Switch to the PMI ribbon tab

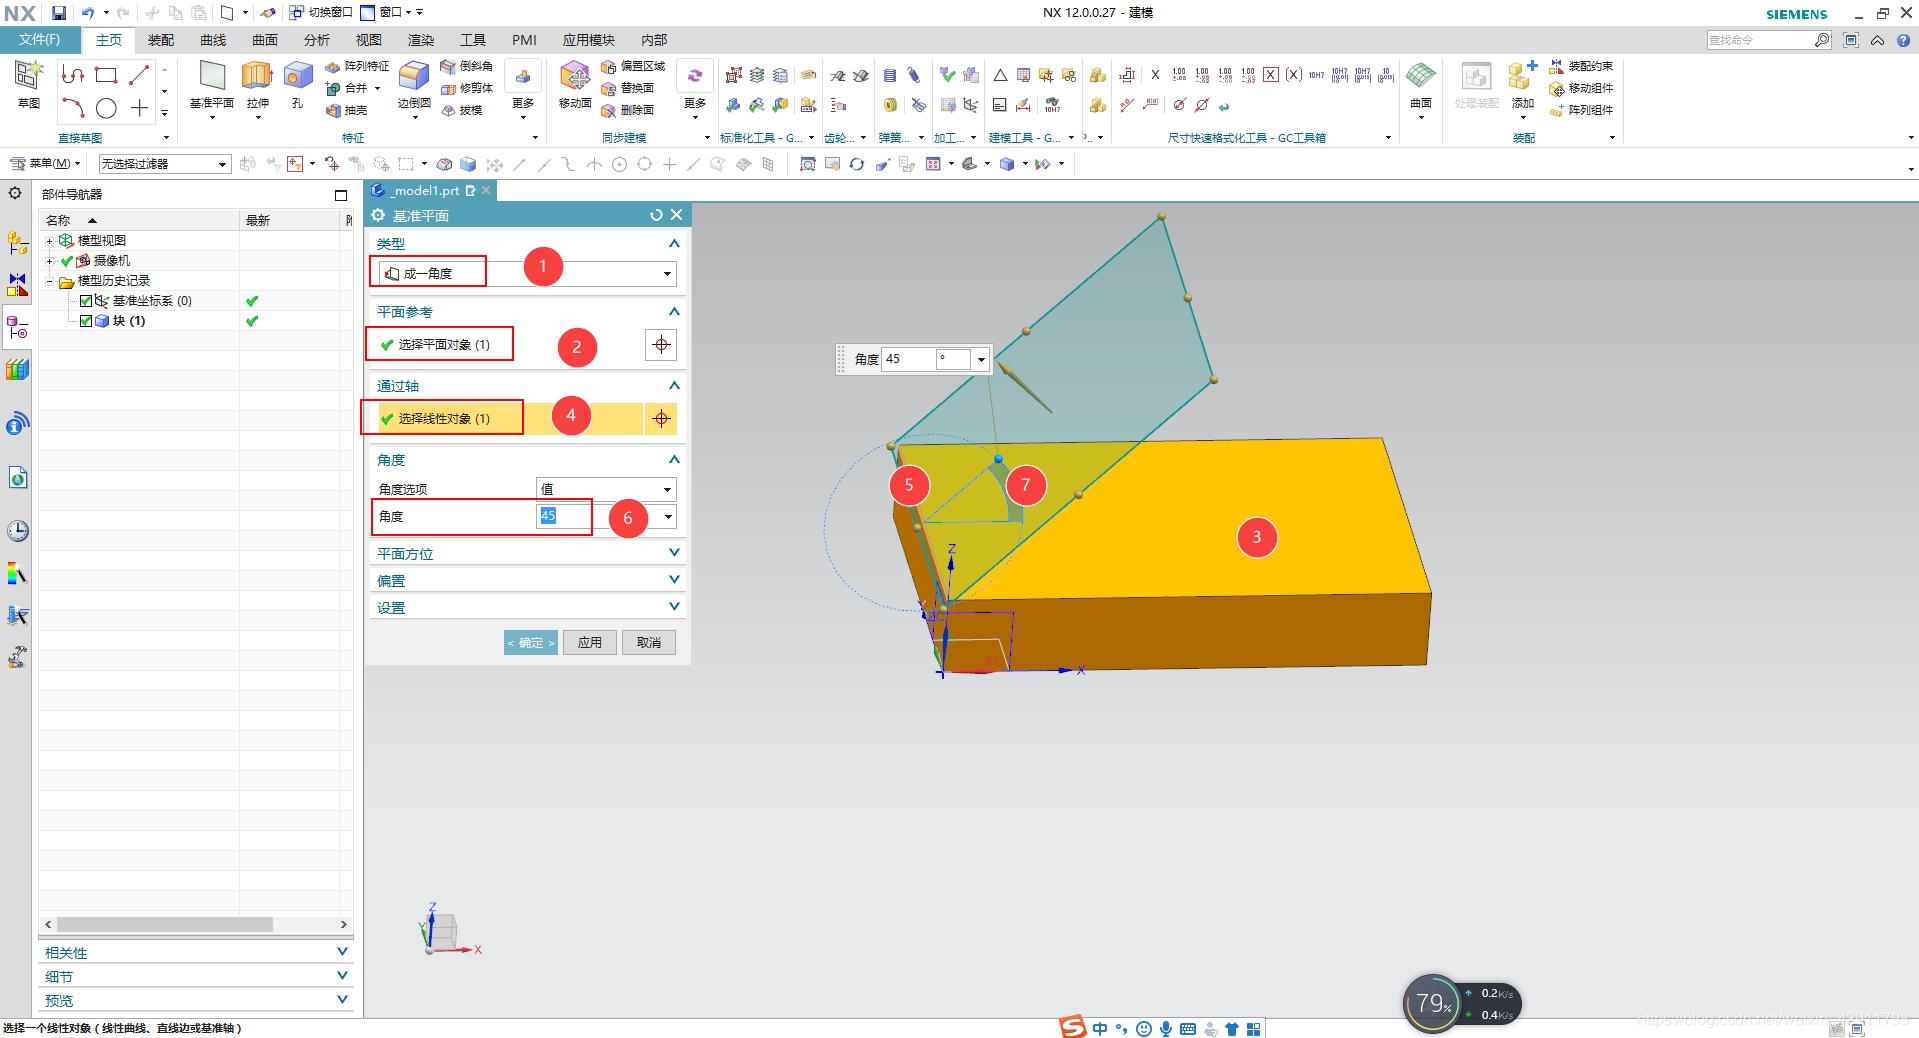coord(524,40)
